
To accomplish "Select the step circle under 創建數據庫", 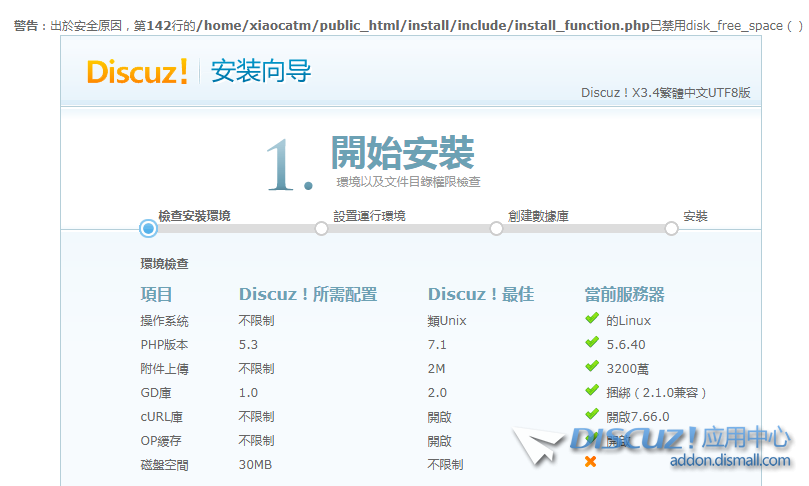I will 496,229.
